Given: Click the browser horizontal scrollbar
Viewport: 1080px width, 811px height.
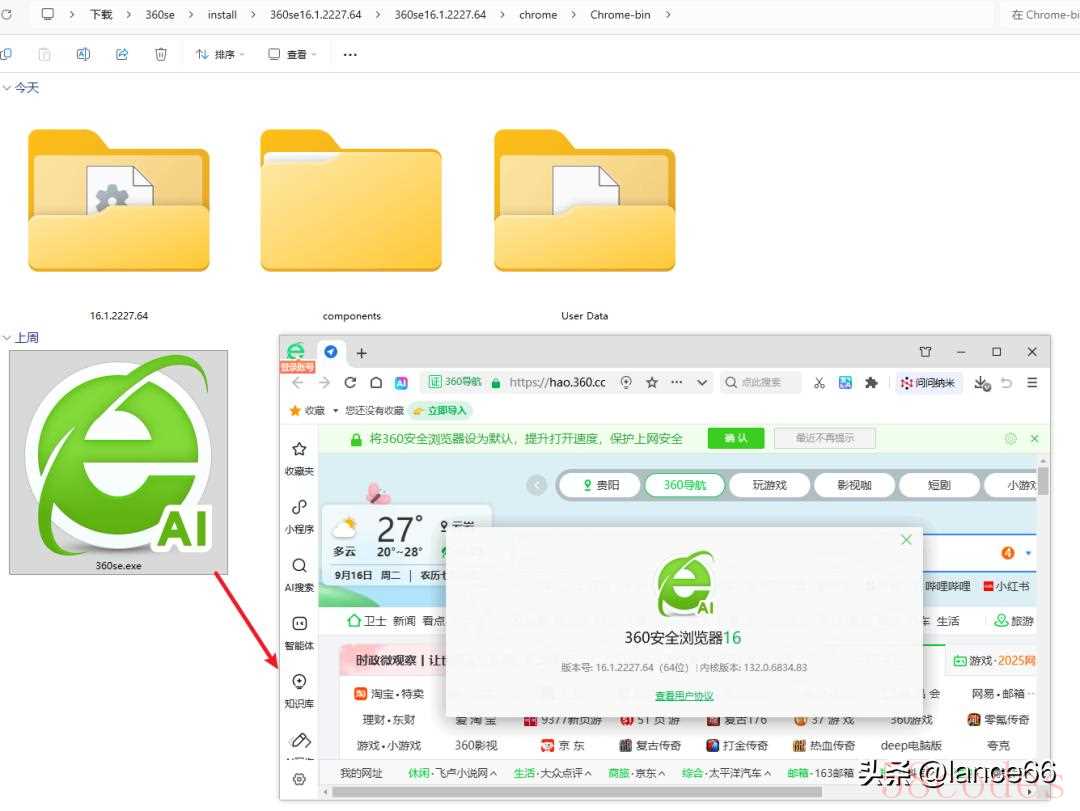Looking at the screenshot, I should pos(577,792).
